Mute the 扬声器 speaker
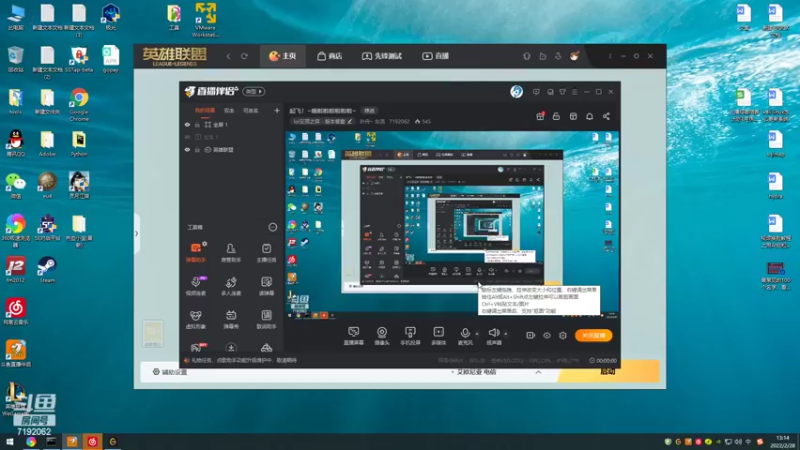Screen dimensions: 800x450 point(493,336)
